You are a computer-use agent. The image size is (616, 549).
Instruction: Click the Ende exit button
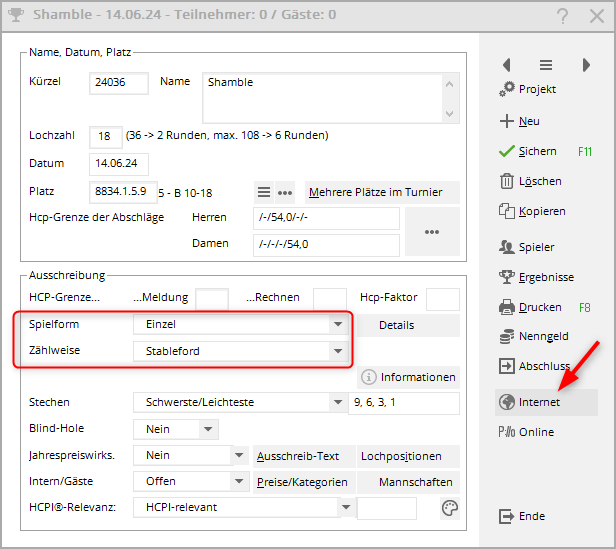tap(522, 516)
